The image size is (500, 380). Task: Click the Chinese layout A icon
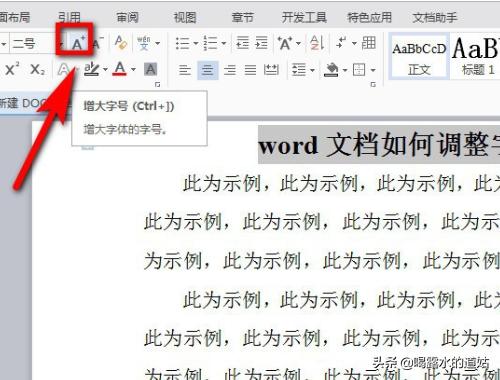(285, 43)
